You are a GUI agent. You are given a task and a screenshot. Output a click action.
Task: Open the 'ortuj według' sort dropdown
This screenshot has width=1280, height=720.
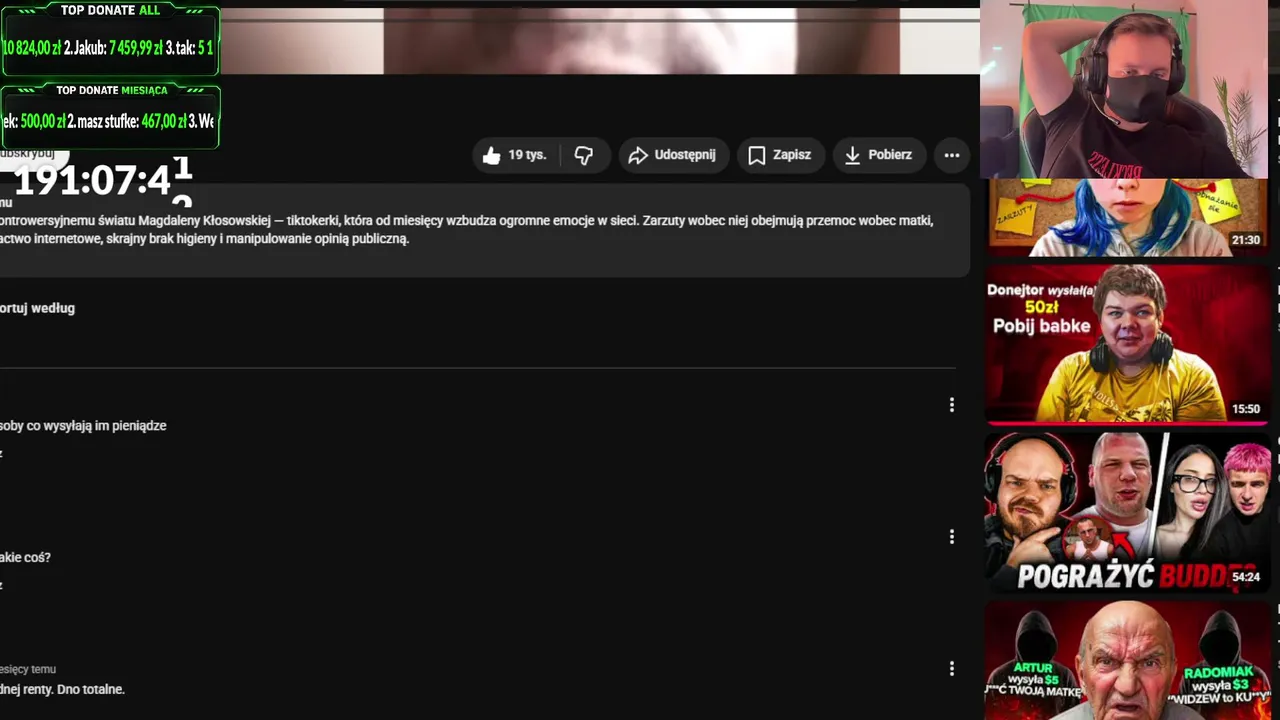pos(37,308)
